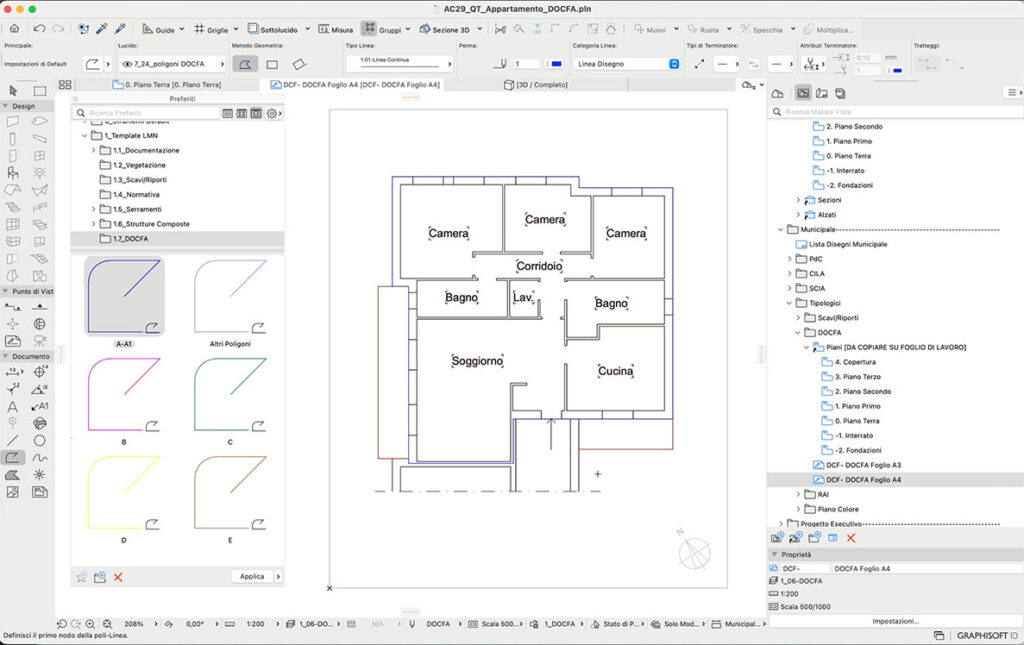Open the Sezione 3D dropdown arrow
This screenshot has height=645, width=1024.
479,29
